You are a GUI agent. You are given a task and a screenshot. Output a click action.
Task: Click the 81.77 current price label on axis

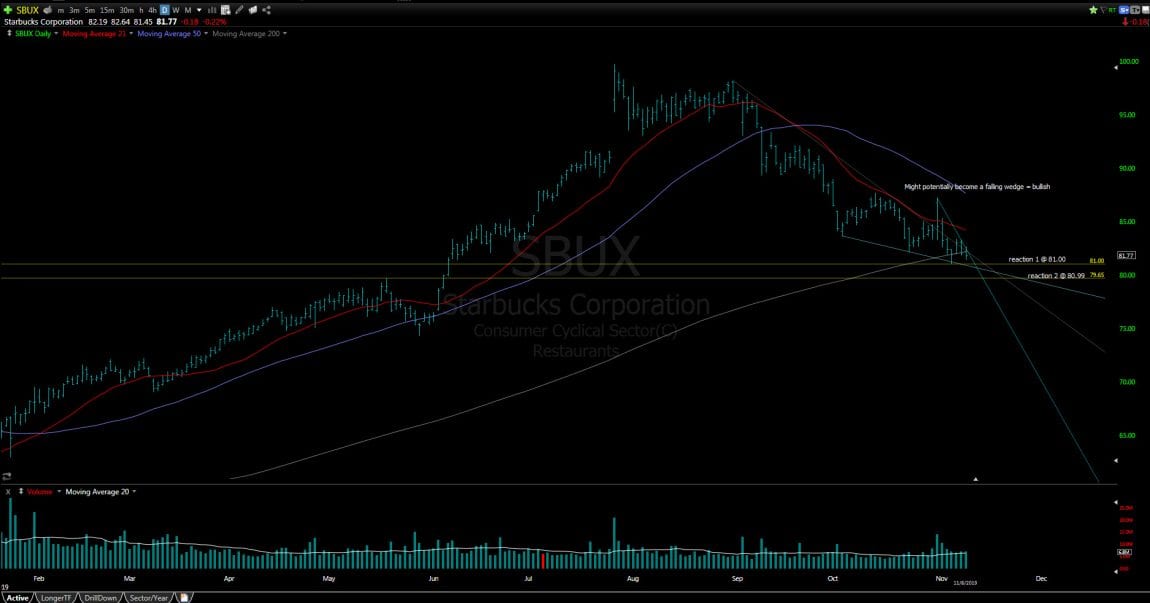coord(1126,255)
